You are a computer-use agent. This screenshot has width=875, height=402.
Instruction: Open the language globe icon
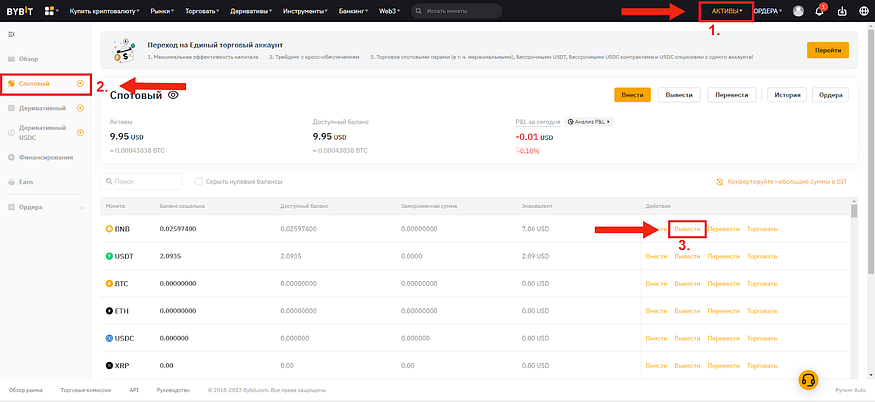863,11
